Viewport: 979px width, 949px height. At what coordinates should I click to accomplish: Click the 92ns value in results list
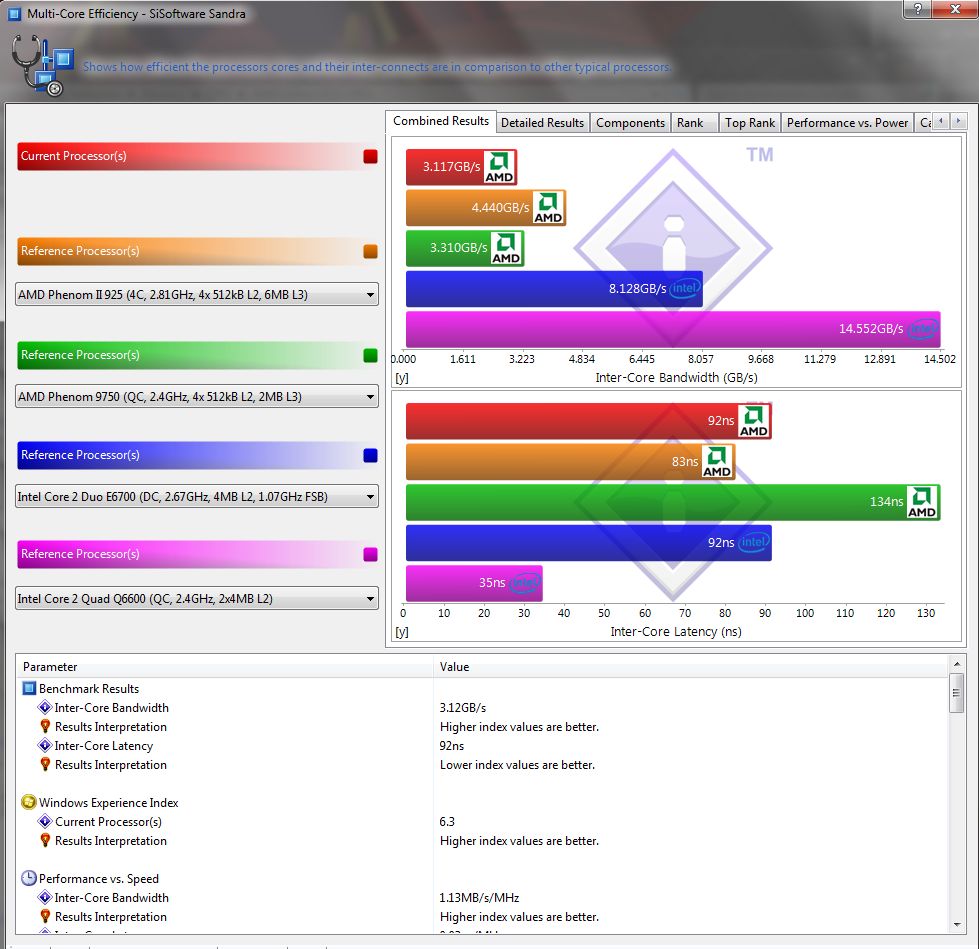(x=451, y=745)
